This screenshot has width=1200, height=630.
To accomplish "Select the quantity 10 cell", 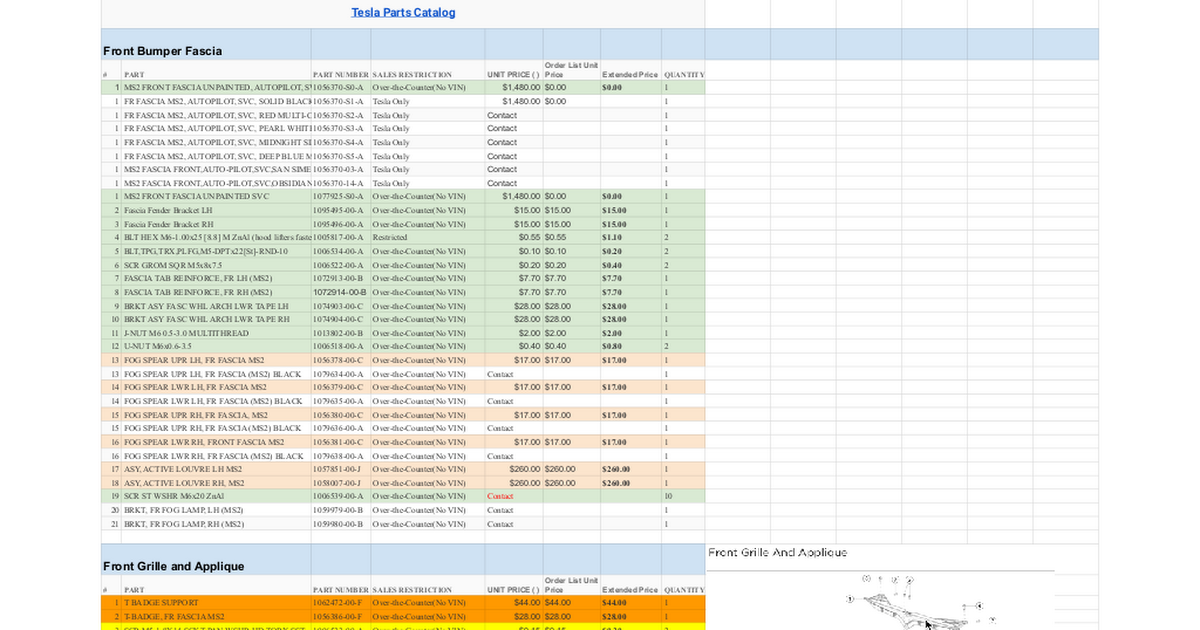I will (683, 496).
